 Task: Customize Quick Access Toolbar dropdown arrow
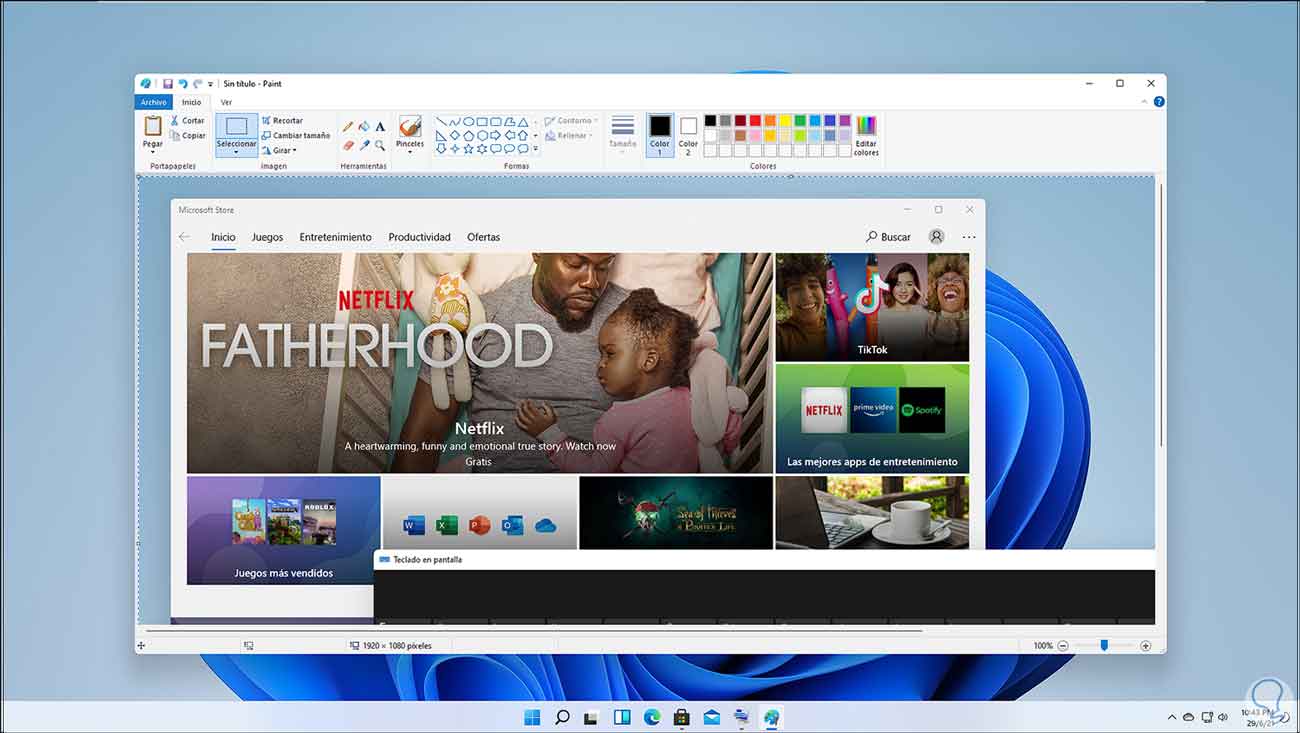[211, 85]
